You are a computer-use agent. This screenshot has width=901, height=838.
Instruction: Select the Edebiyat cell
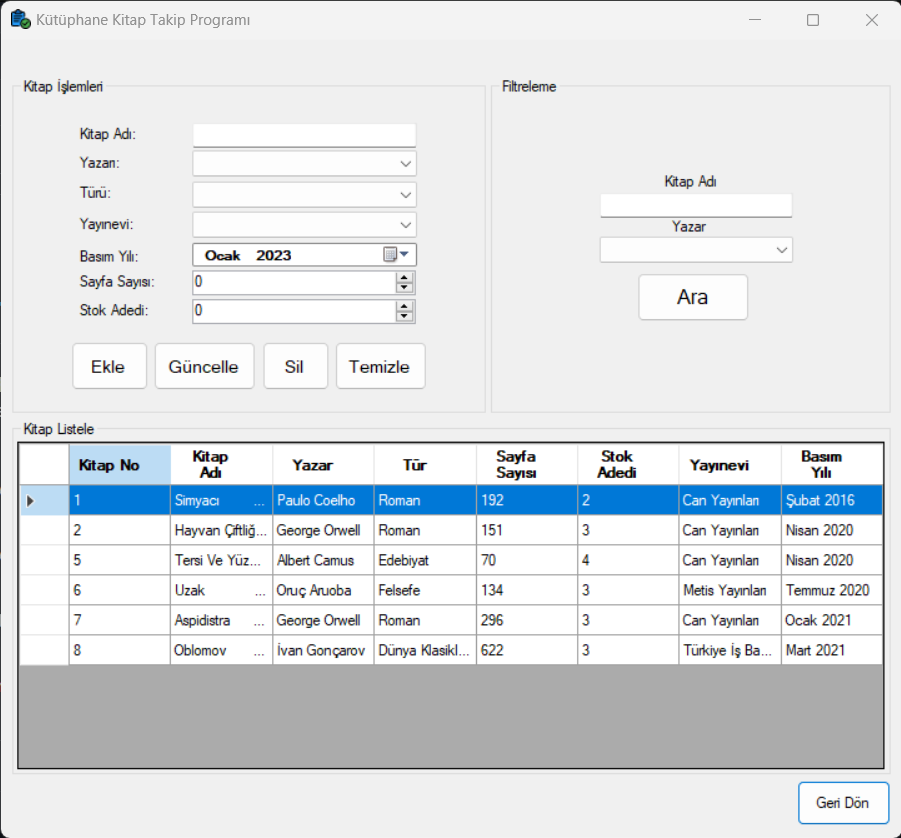click(x=425, y=560)
